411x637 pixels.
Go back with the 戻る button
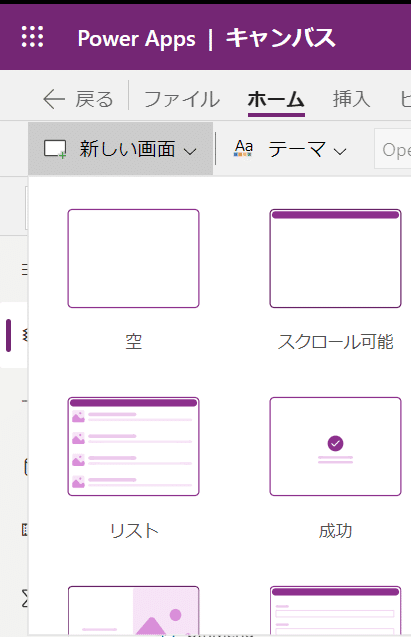click(x=78, y=99)
